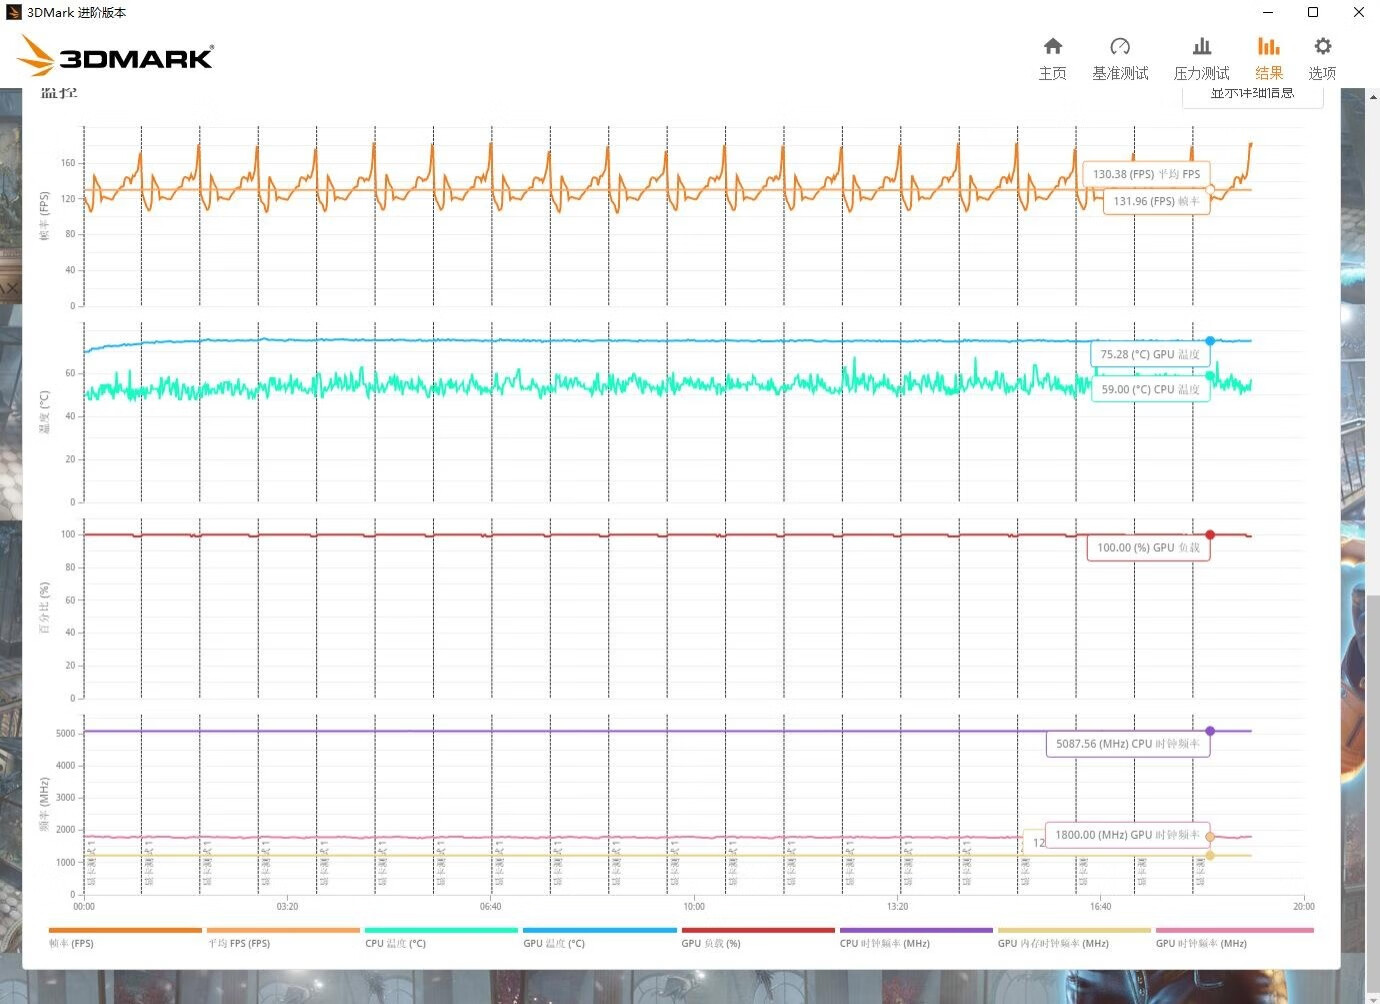Click the red GPU load endpoint marker
This screenshot has width=1380, height=1004.
tap(1211, 534)
